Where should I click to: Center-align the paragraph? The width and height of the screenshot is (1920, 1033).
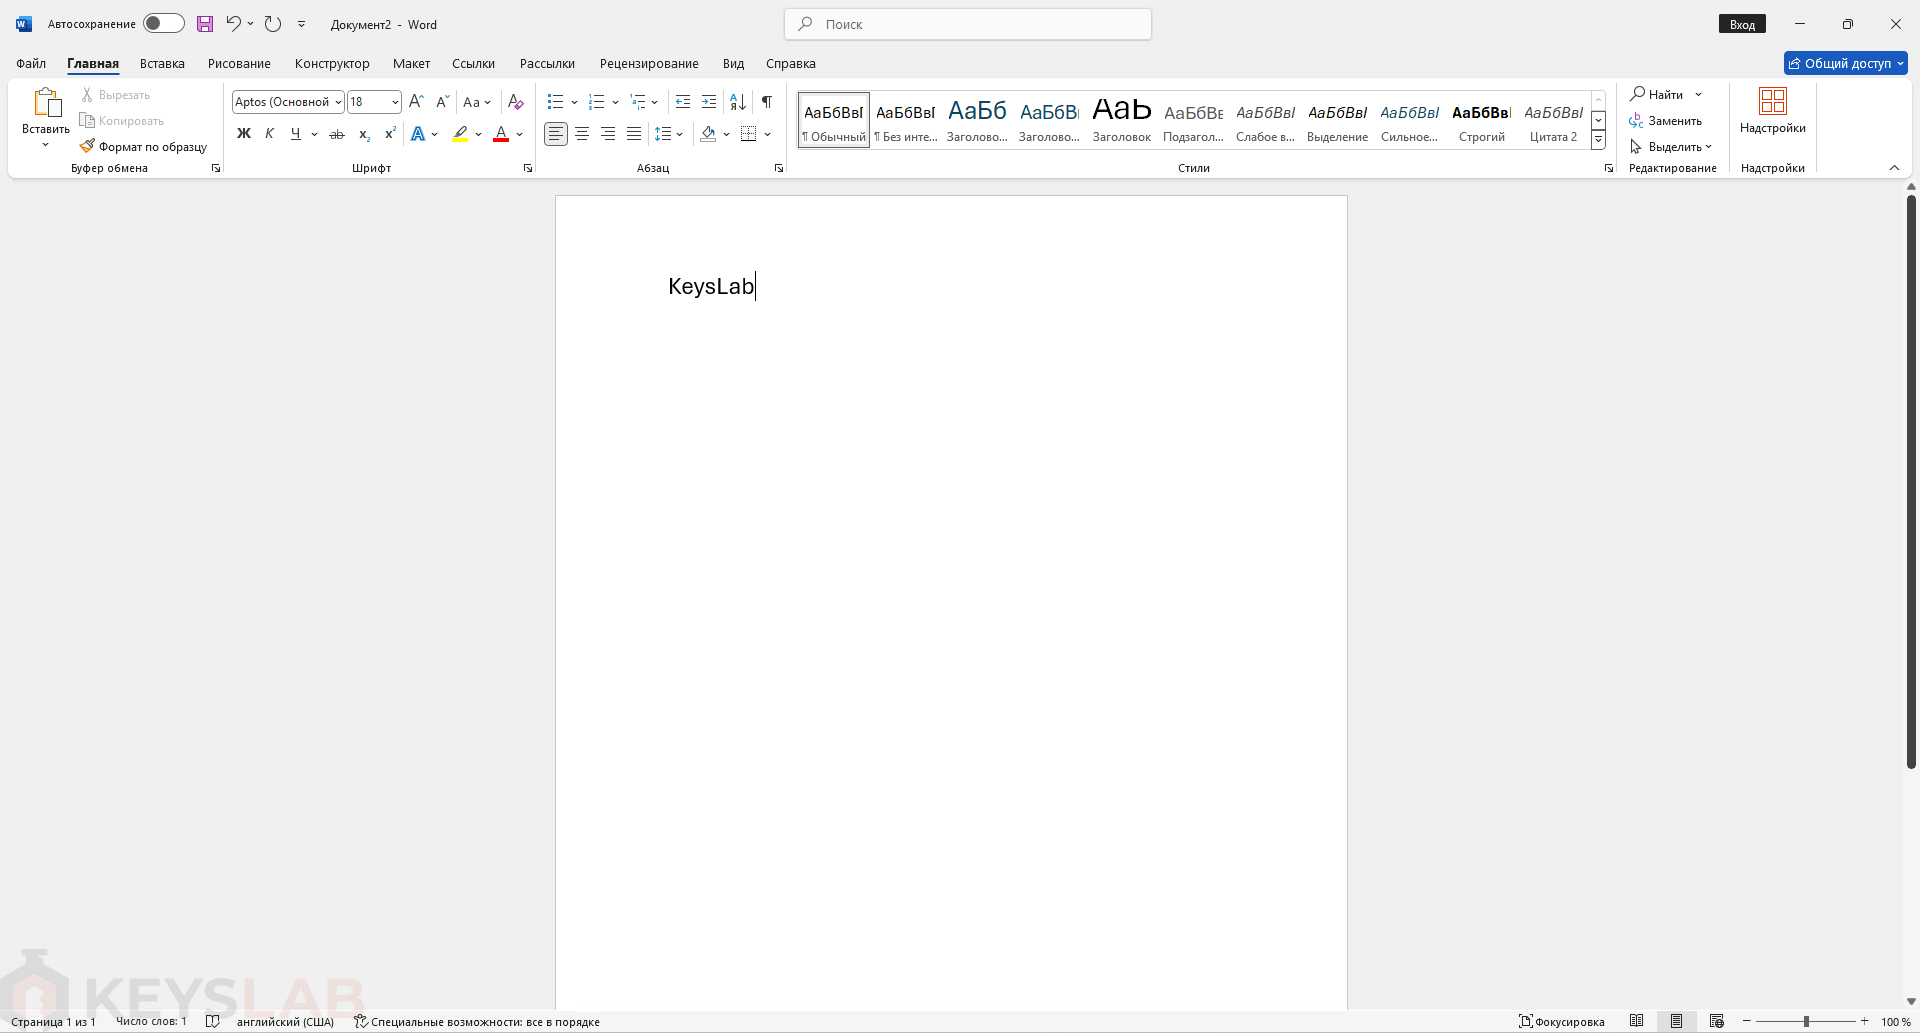[x=582, y=134]
